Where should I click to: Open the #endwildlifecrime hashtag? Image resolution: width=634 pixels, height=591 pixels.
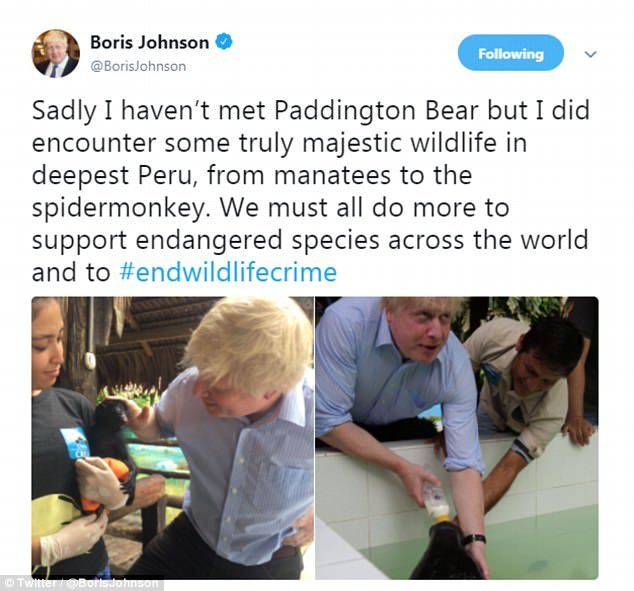pos(228,272)
